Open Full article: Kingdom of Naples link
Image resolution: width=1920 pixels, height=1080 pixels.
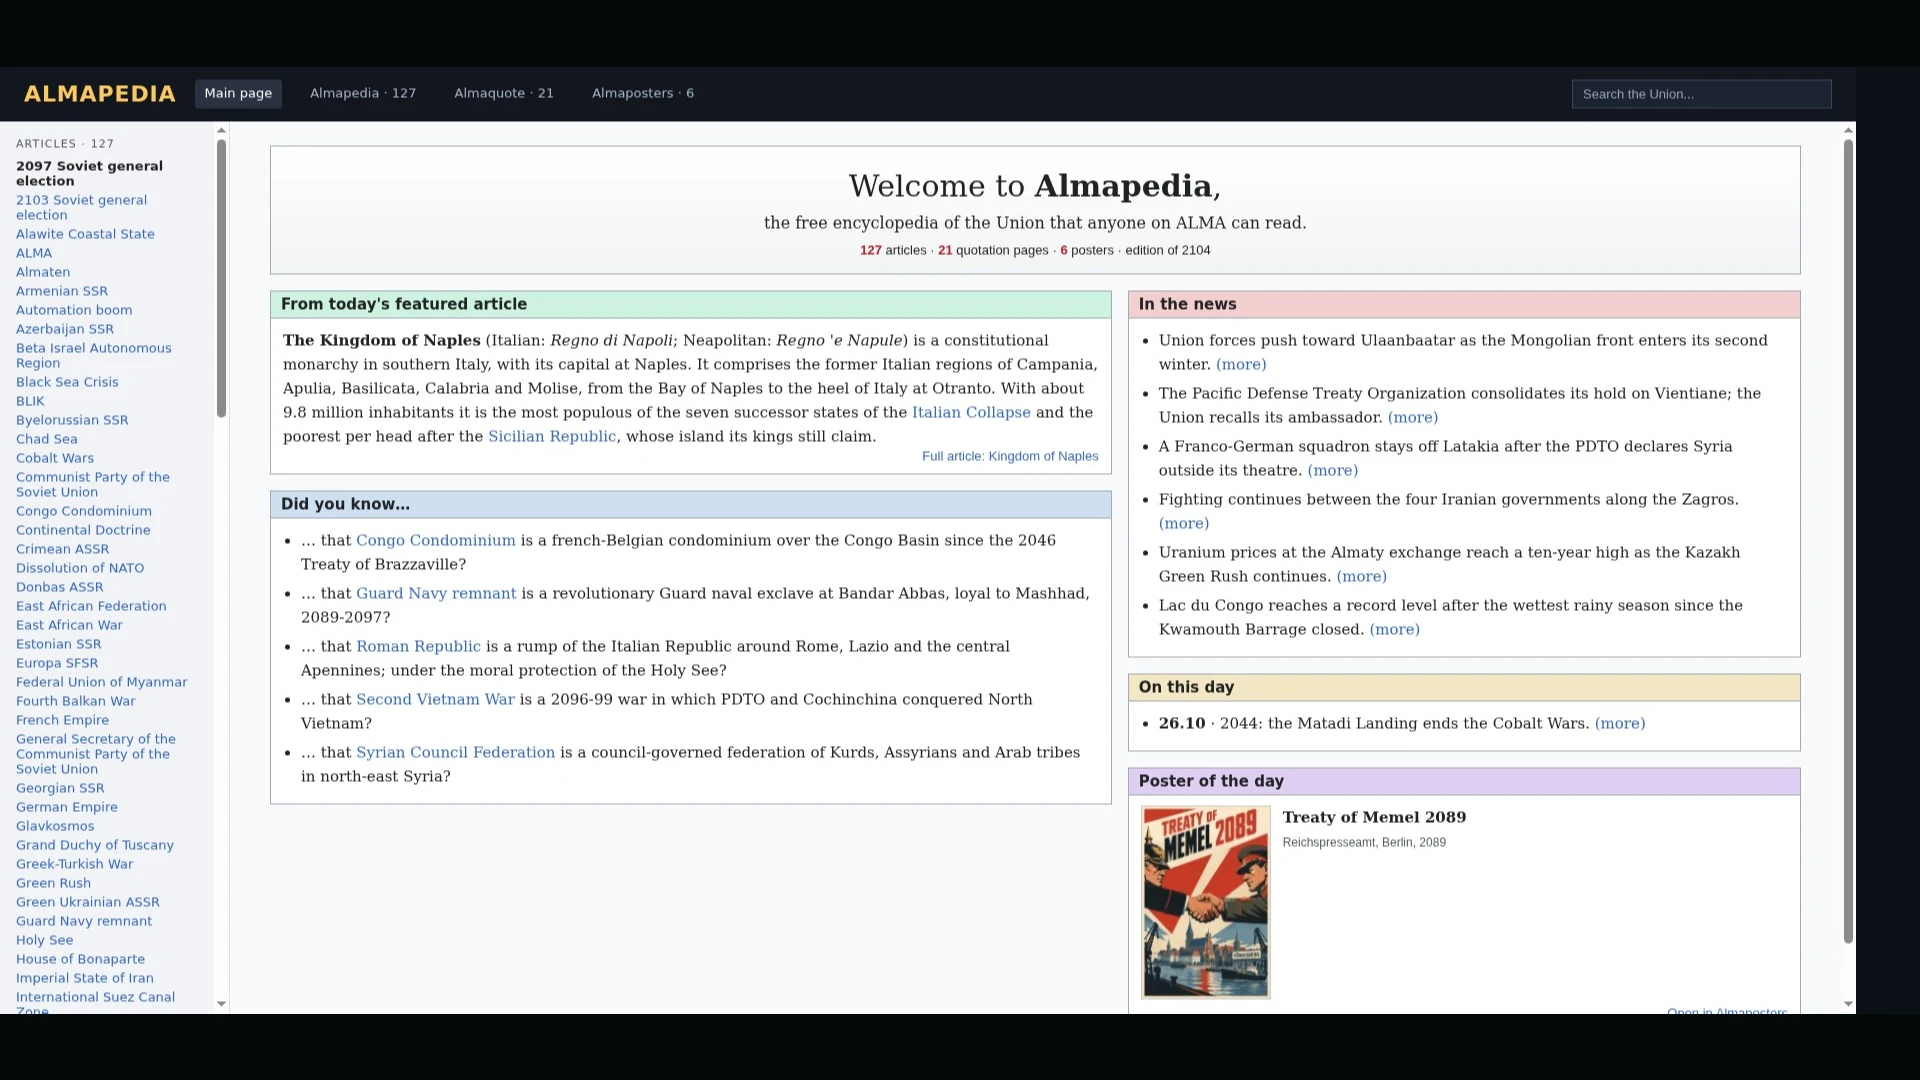pyautogui.click(x=1010, y=457)
